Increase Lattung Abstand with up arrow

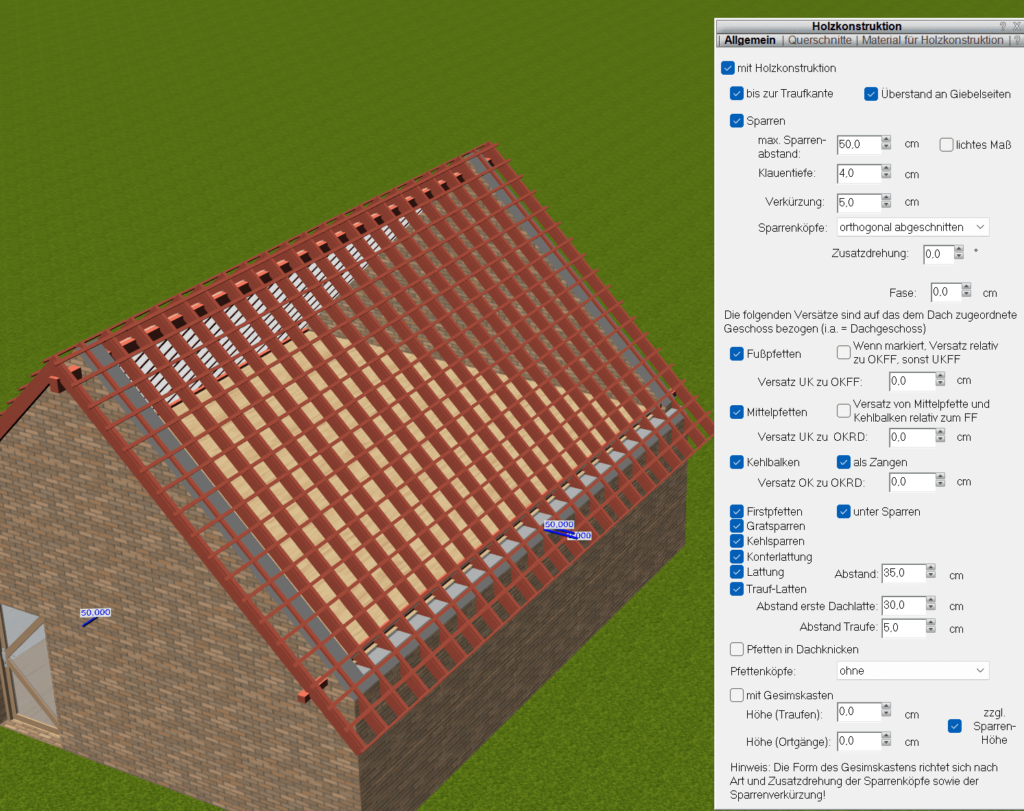tap(931, 569)
